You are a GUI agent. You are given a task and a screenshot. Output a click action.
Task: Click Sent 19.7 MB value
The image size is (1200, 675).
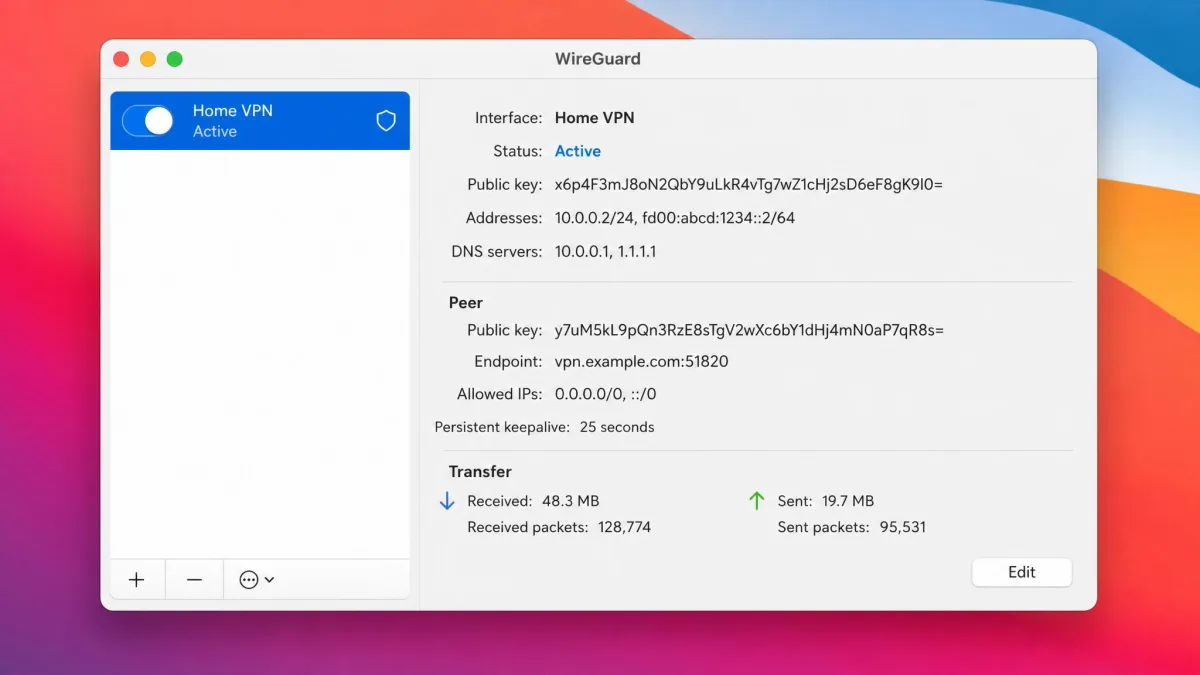848,501
